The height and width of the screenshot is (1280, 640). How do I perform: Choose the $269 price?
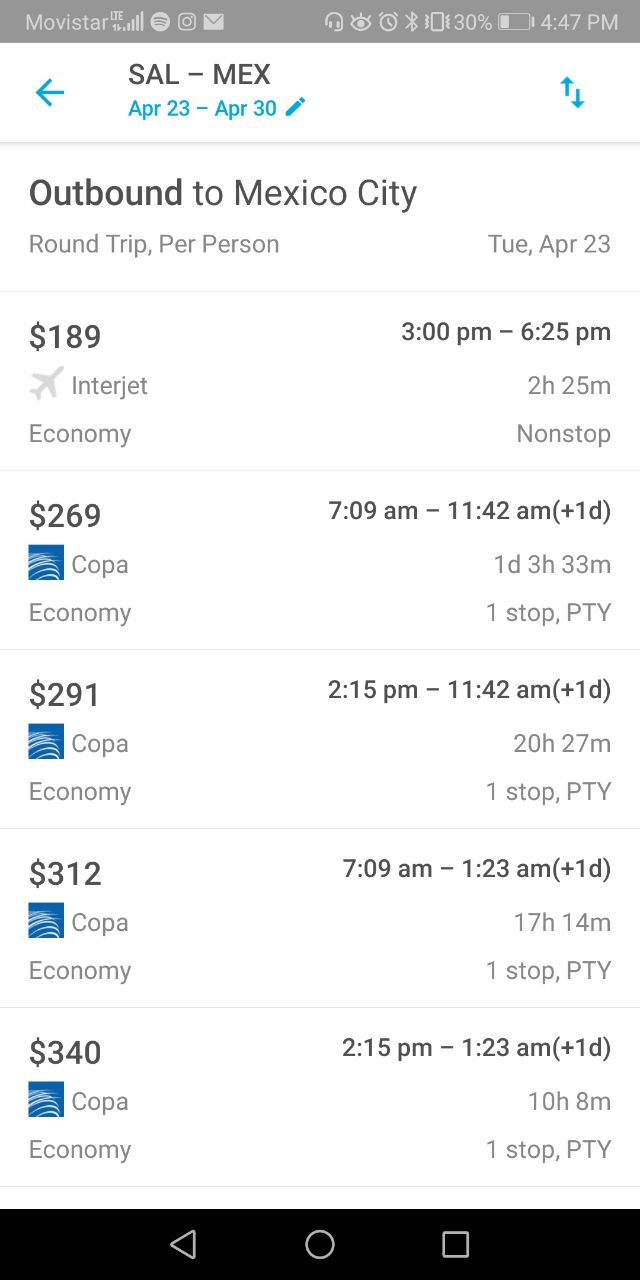pos(65,515)
